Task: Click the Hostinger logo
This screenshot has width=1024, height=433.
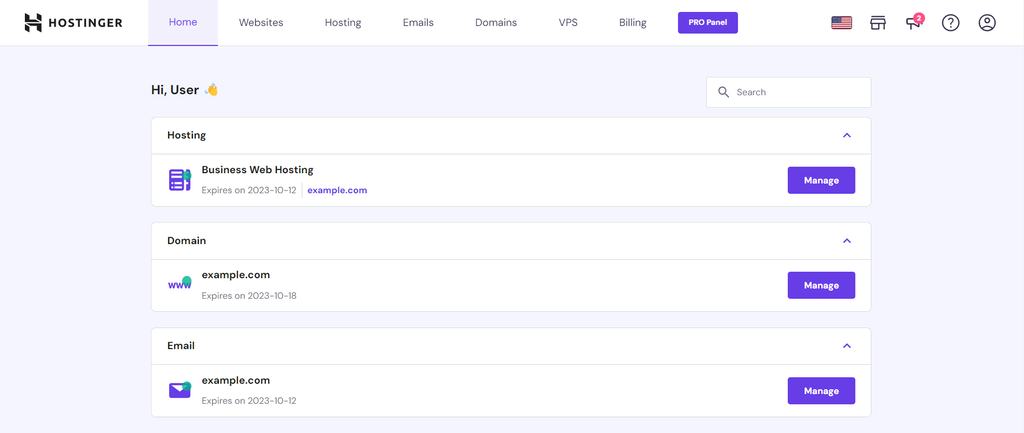Action: pos(73,23)
